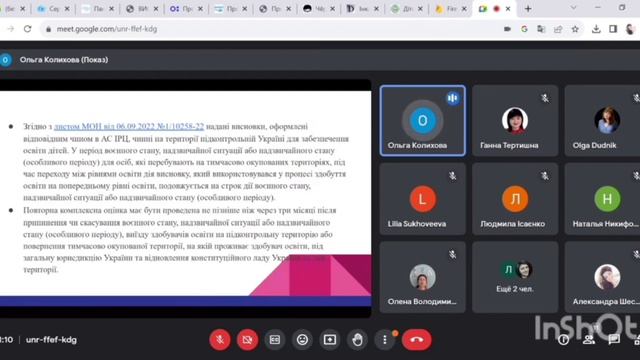
Task: Open the three-dot more options menu
Action: pos(385,340)
